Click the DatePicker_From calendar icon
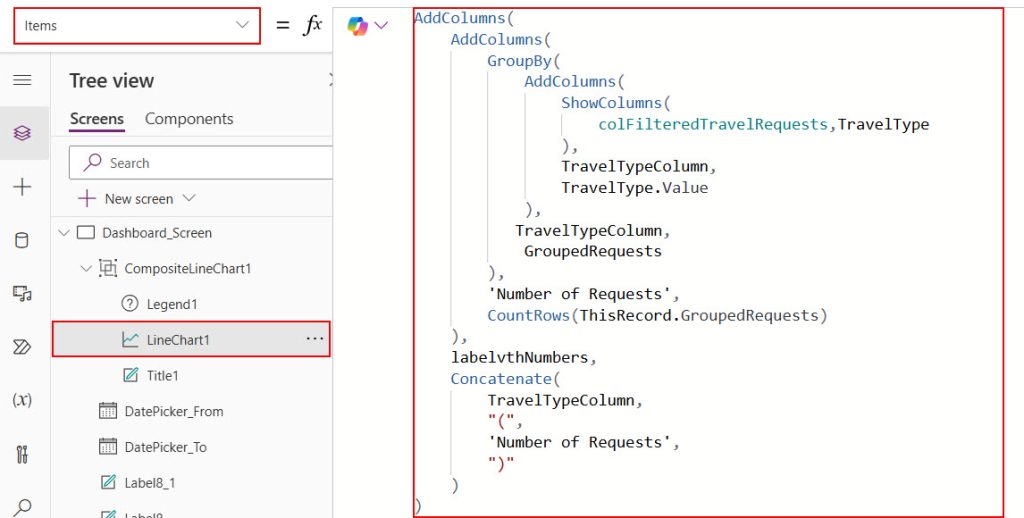 click(x=108, y=411)
